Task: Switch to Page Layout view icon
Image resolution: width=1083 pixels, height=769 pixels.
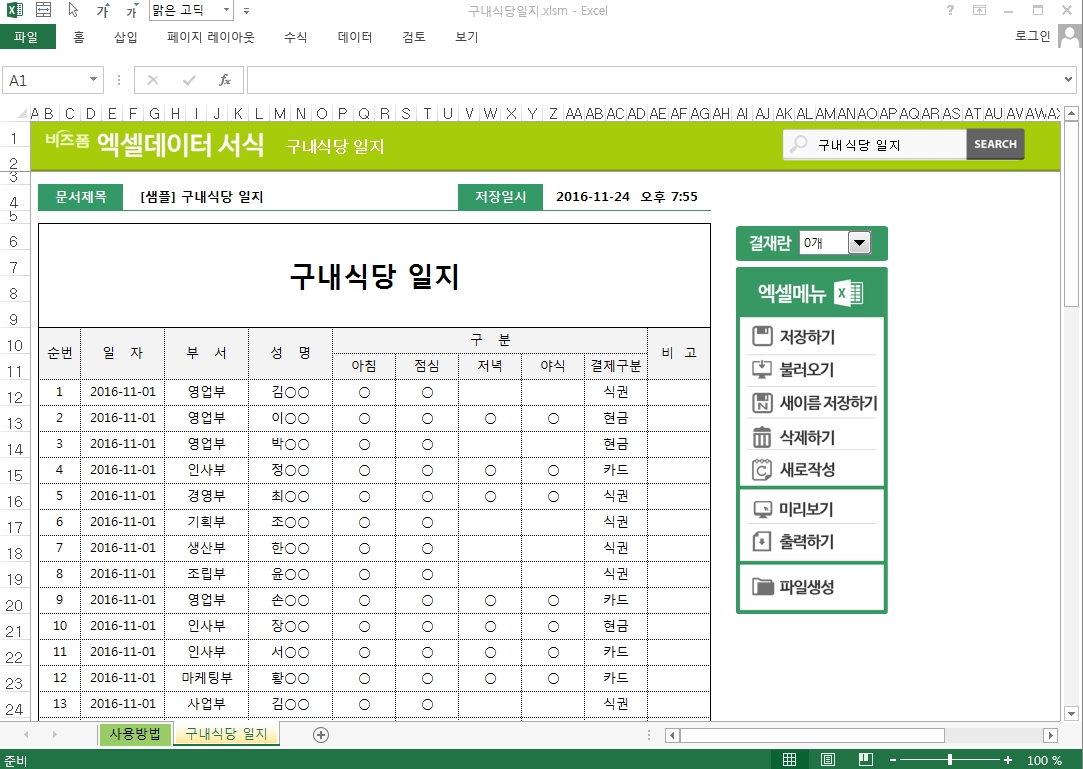Action: [827, 759]
